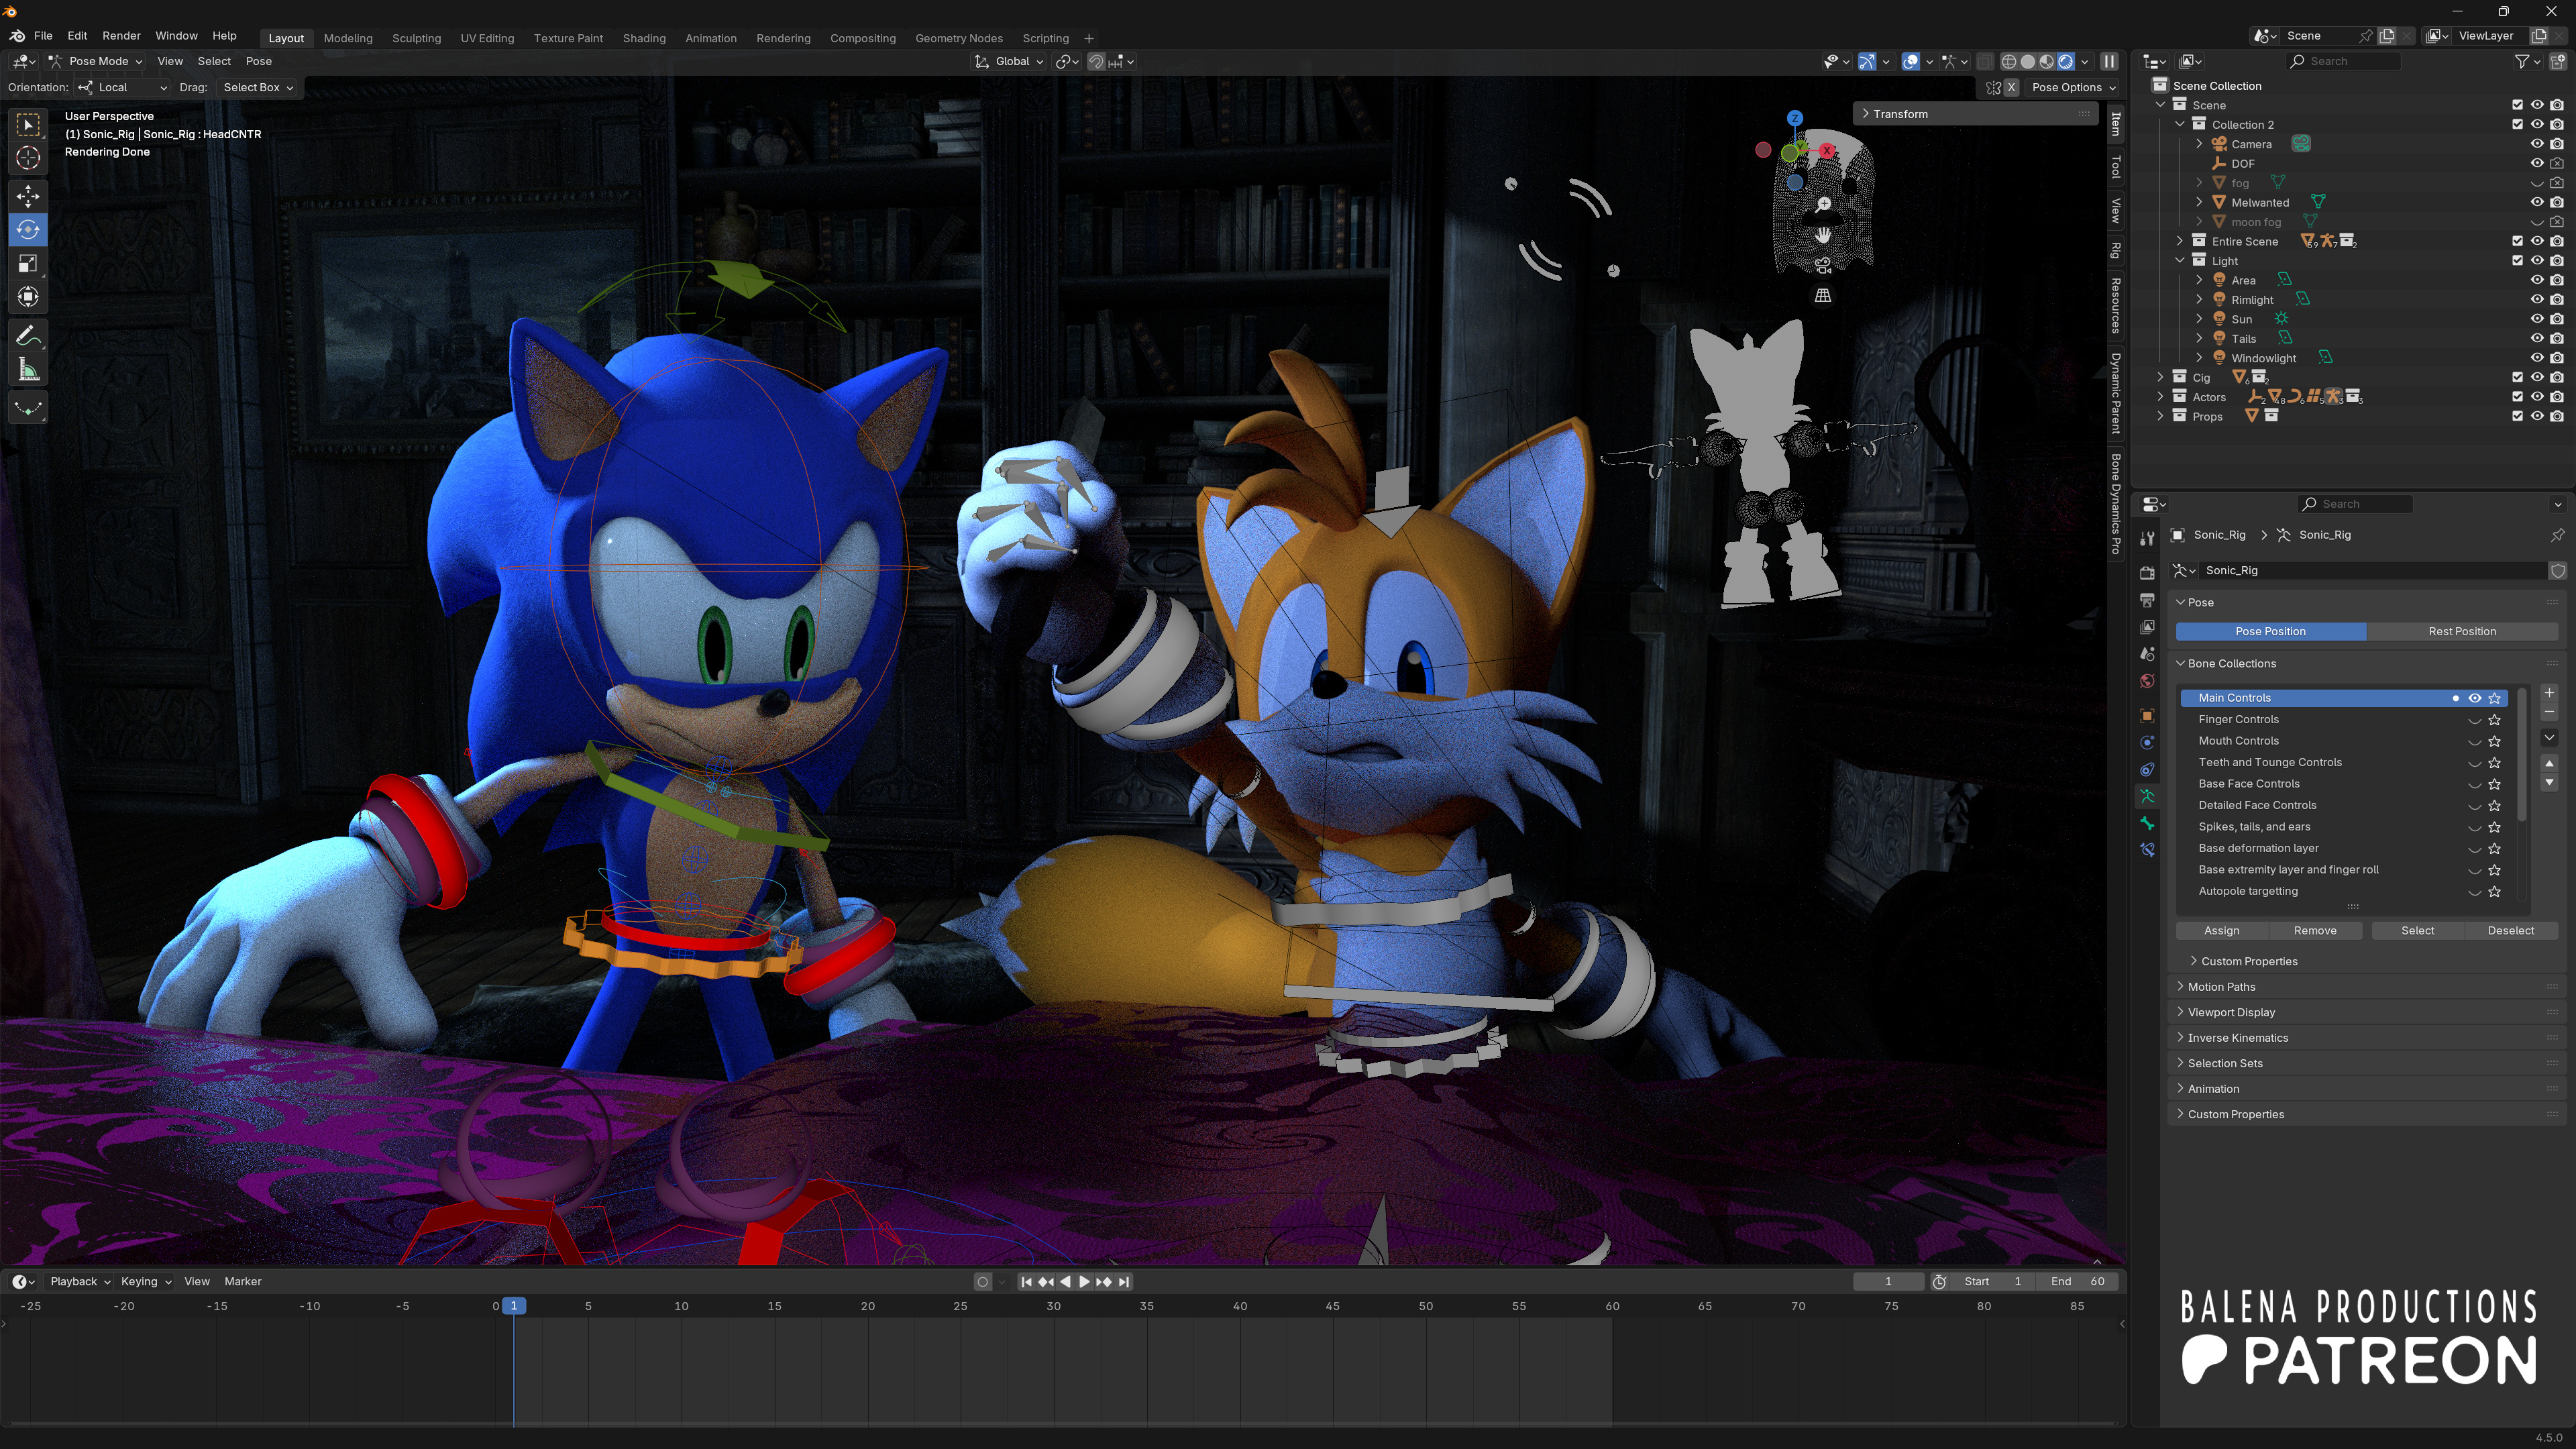This screenshot has width=2576, height=1449.
Task: Add a bone collection with the plus button
Action: [2549, 692]
